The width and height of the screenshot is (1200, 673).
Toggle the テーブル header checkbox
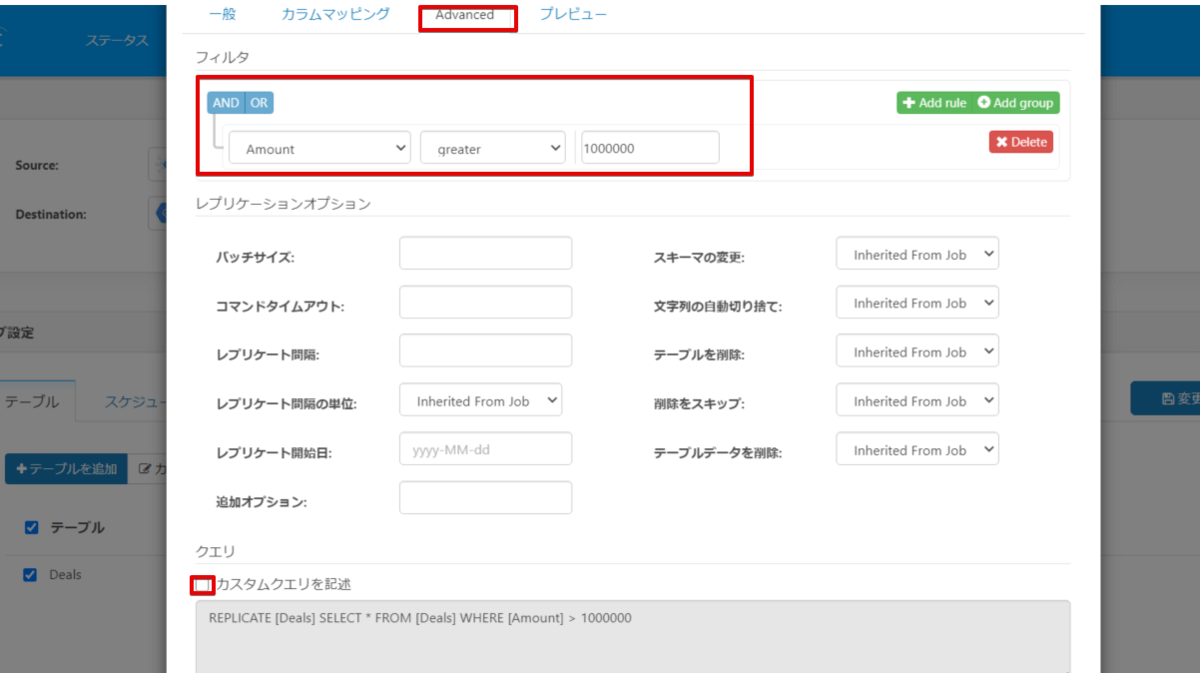tap(32, 528)
